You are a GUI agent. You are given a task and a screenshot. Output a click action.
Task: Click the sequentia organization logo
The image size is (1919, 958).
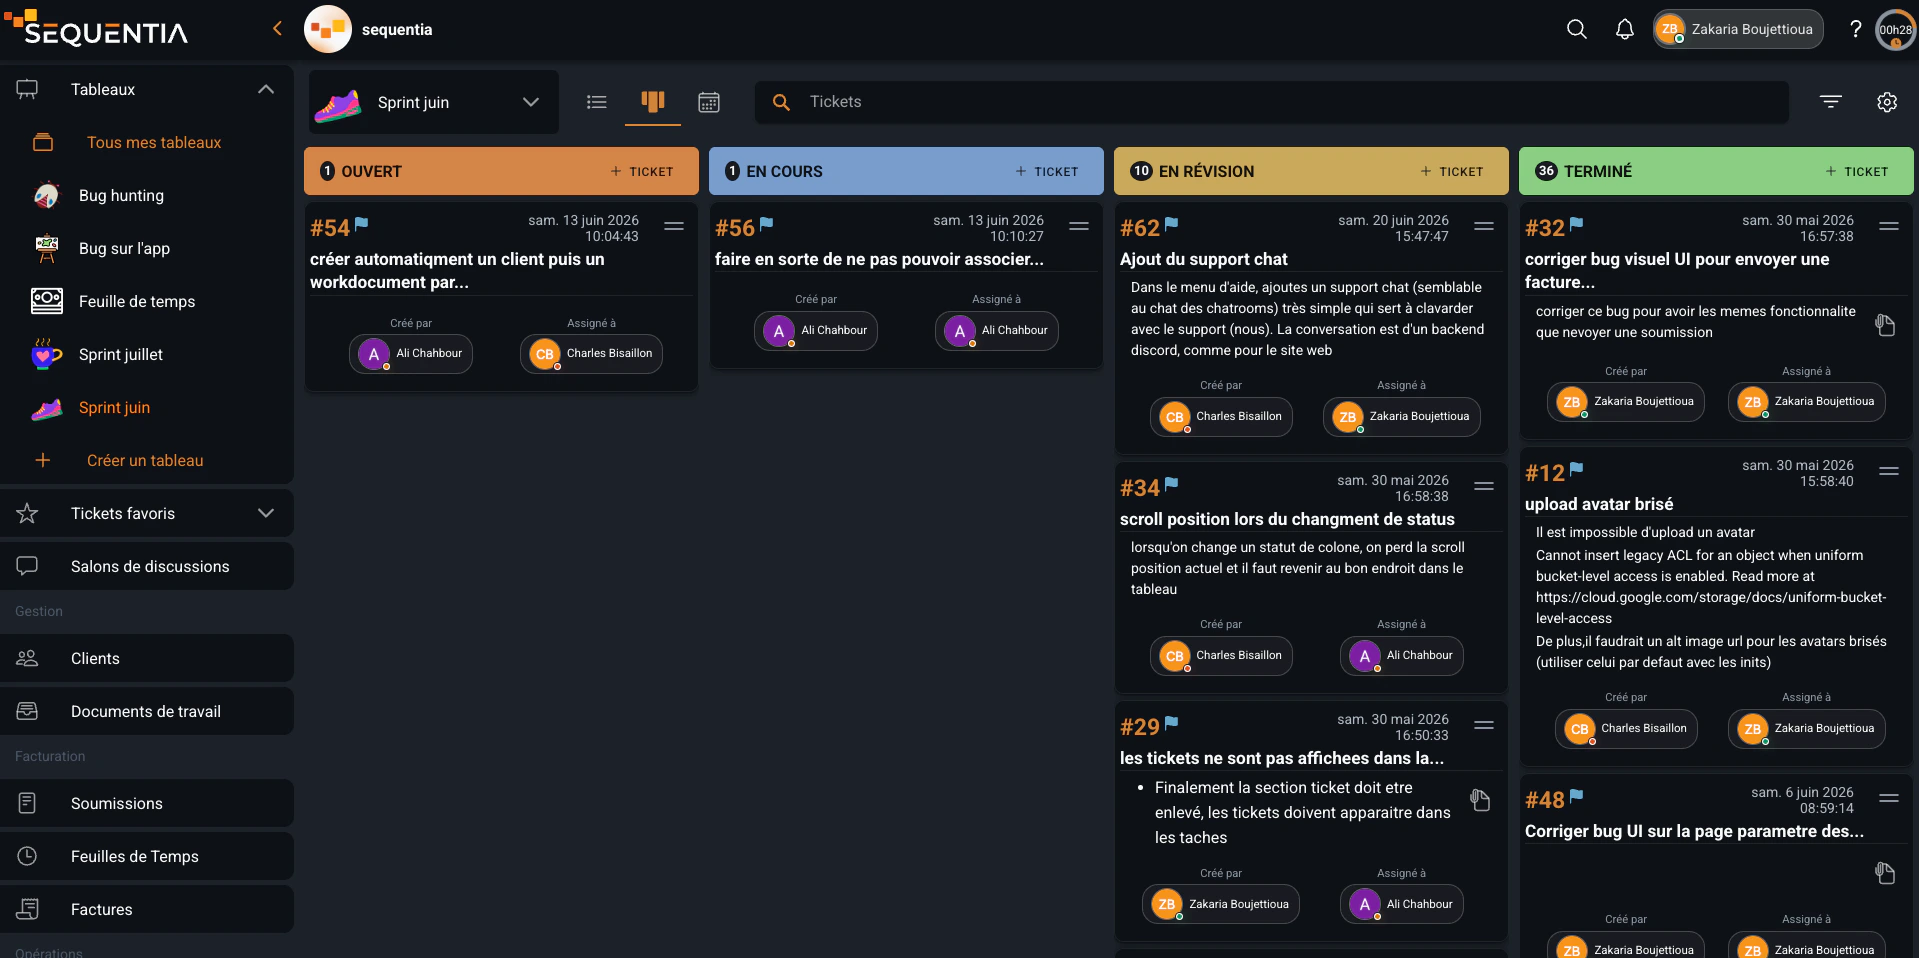click(x=328, y=29)
